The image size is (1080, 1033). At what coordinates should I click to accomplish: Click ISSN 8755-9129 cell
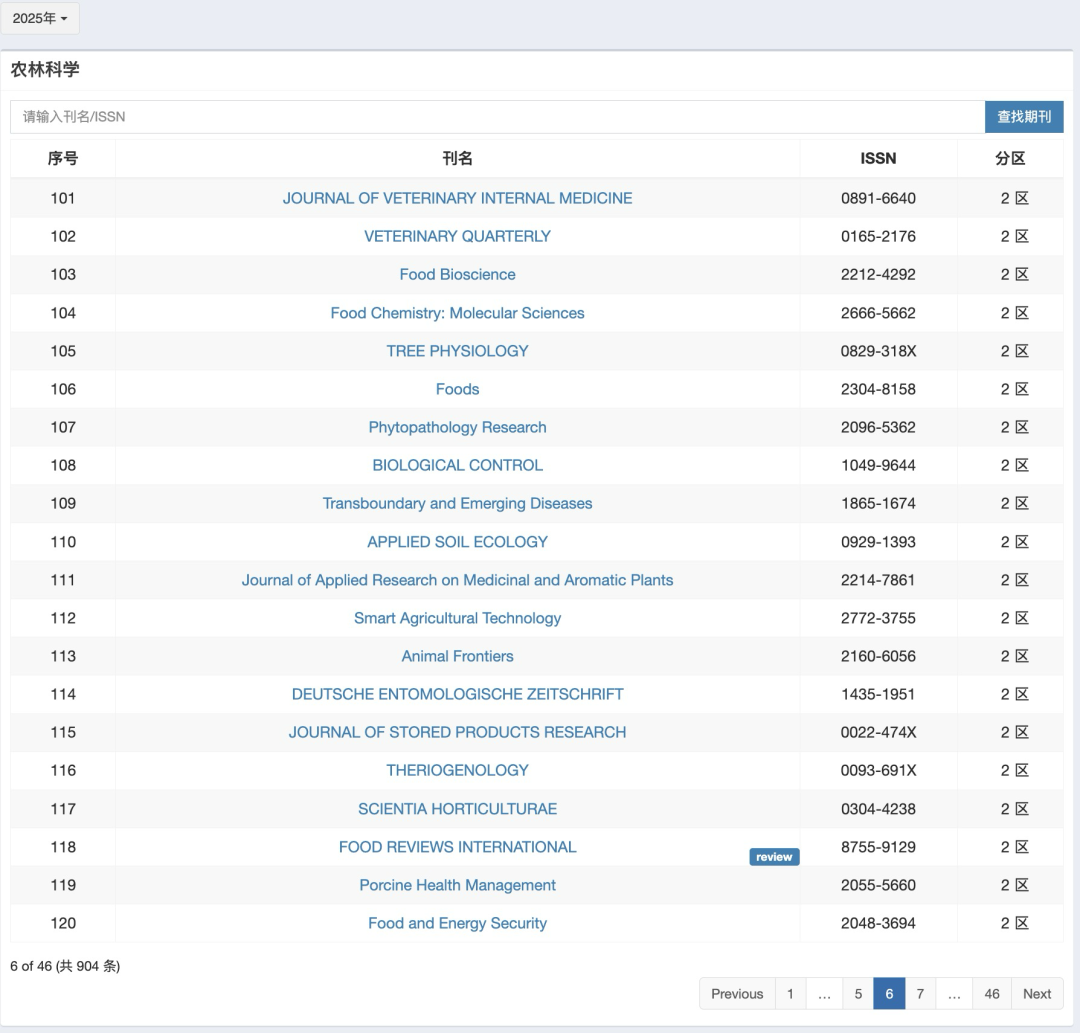[878, 846]
